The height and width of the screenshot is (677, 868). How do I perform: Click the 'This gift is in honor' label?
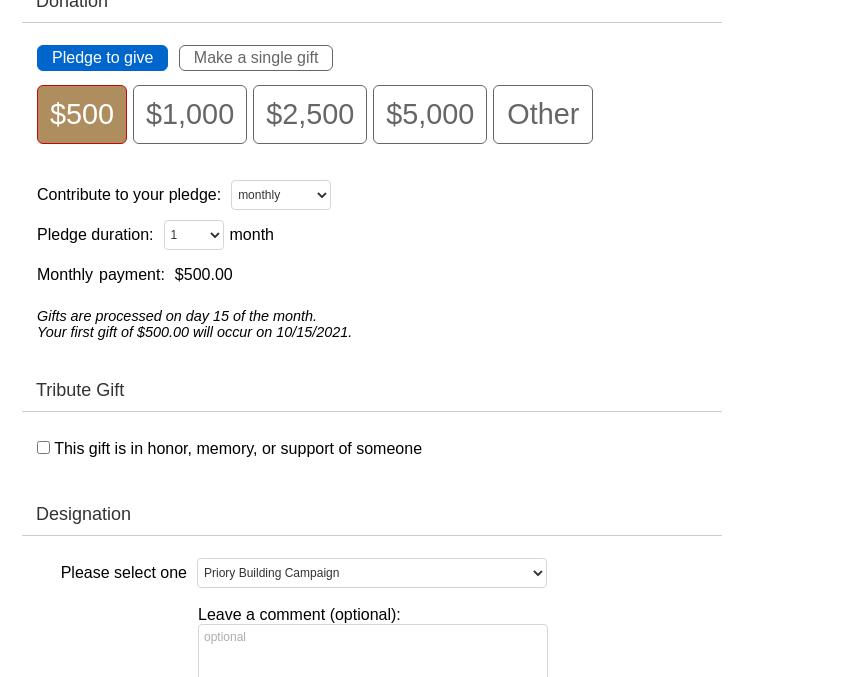tap(238, 449)
